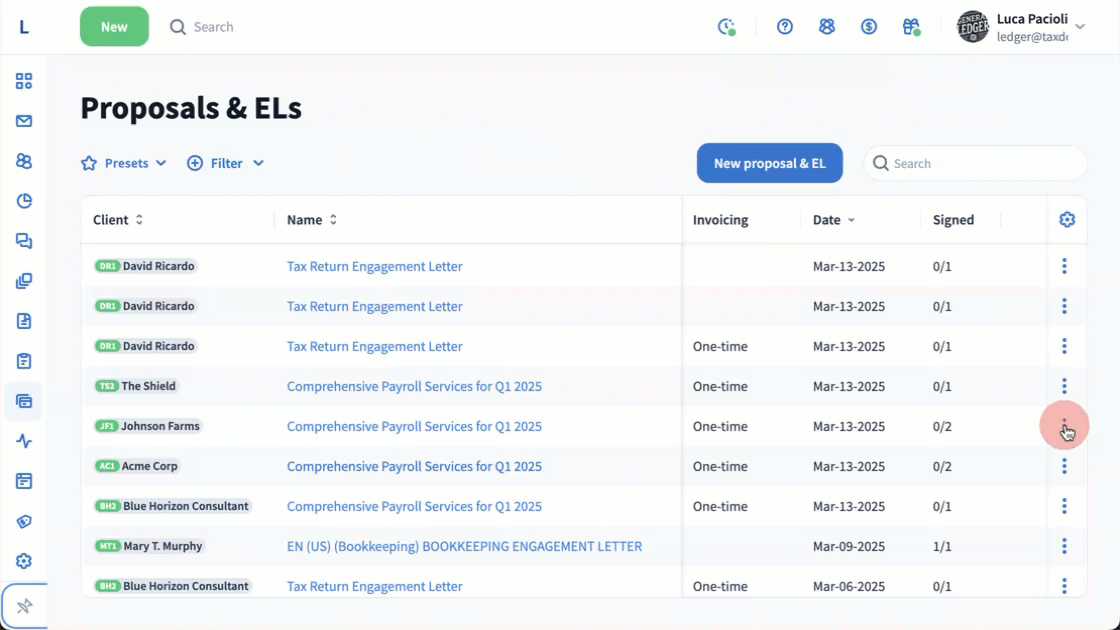Open three-dot menu for Mary T. Murphy row
The image size is (1120, 630).
point(1064,546)
